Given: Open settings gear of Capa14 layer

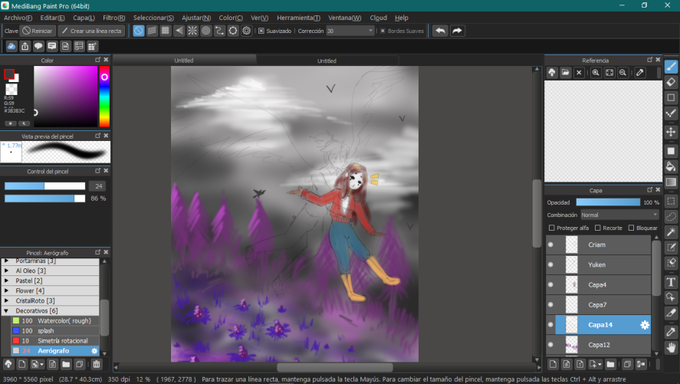Looking at the screenshot, I should click(645, 325).
